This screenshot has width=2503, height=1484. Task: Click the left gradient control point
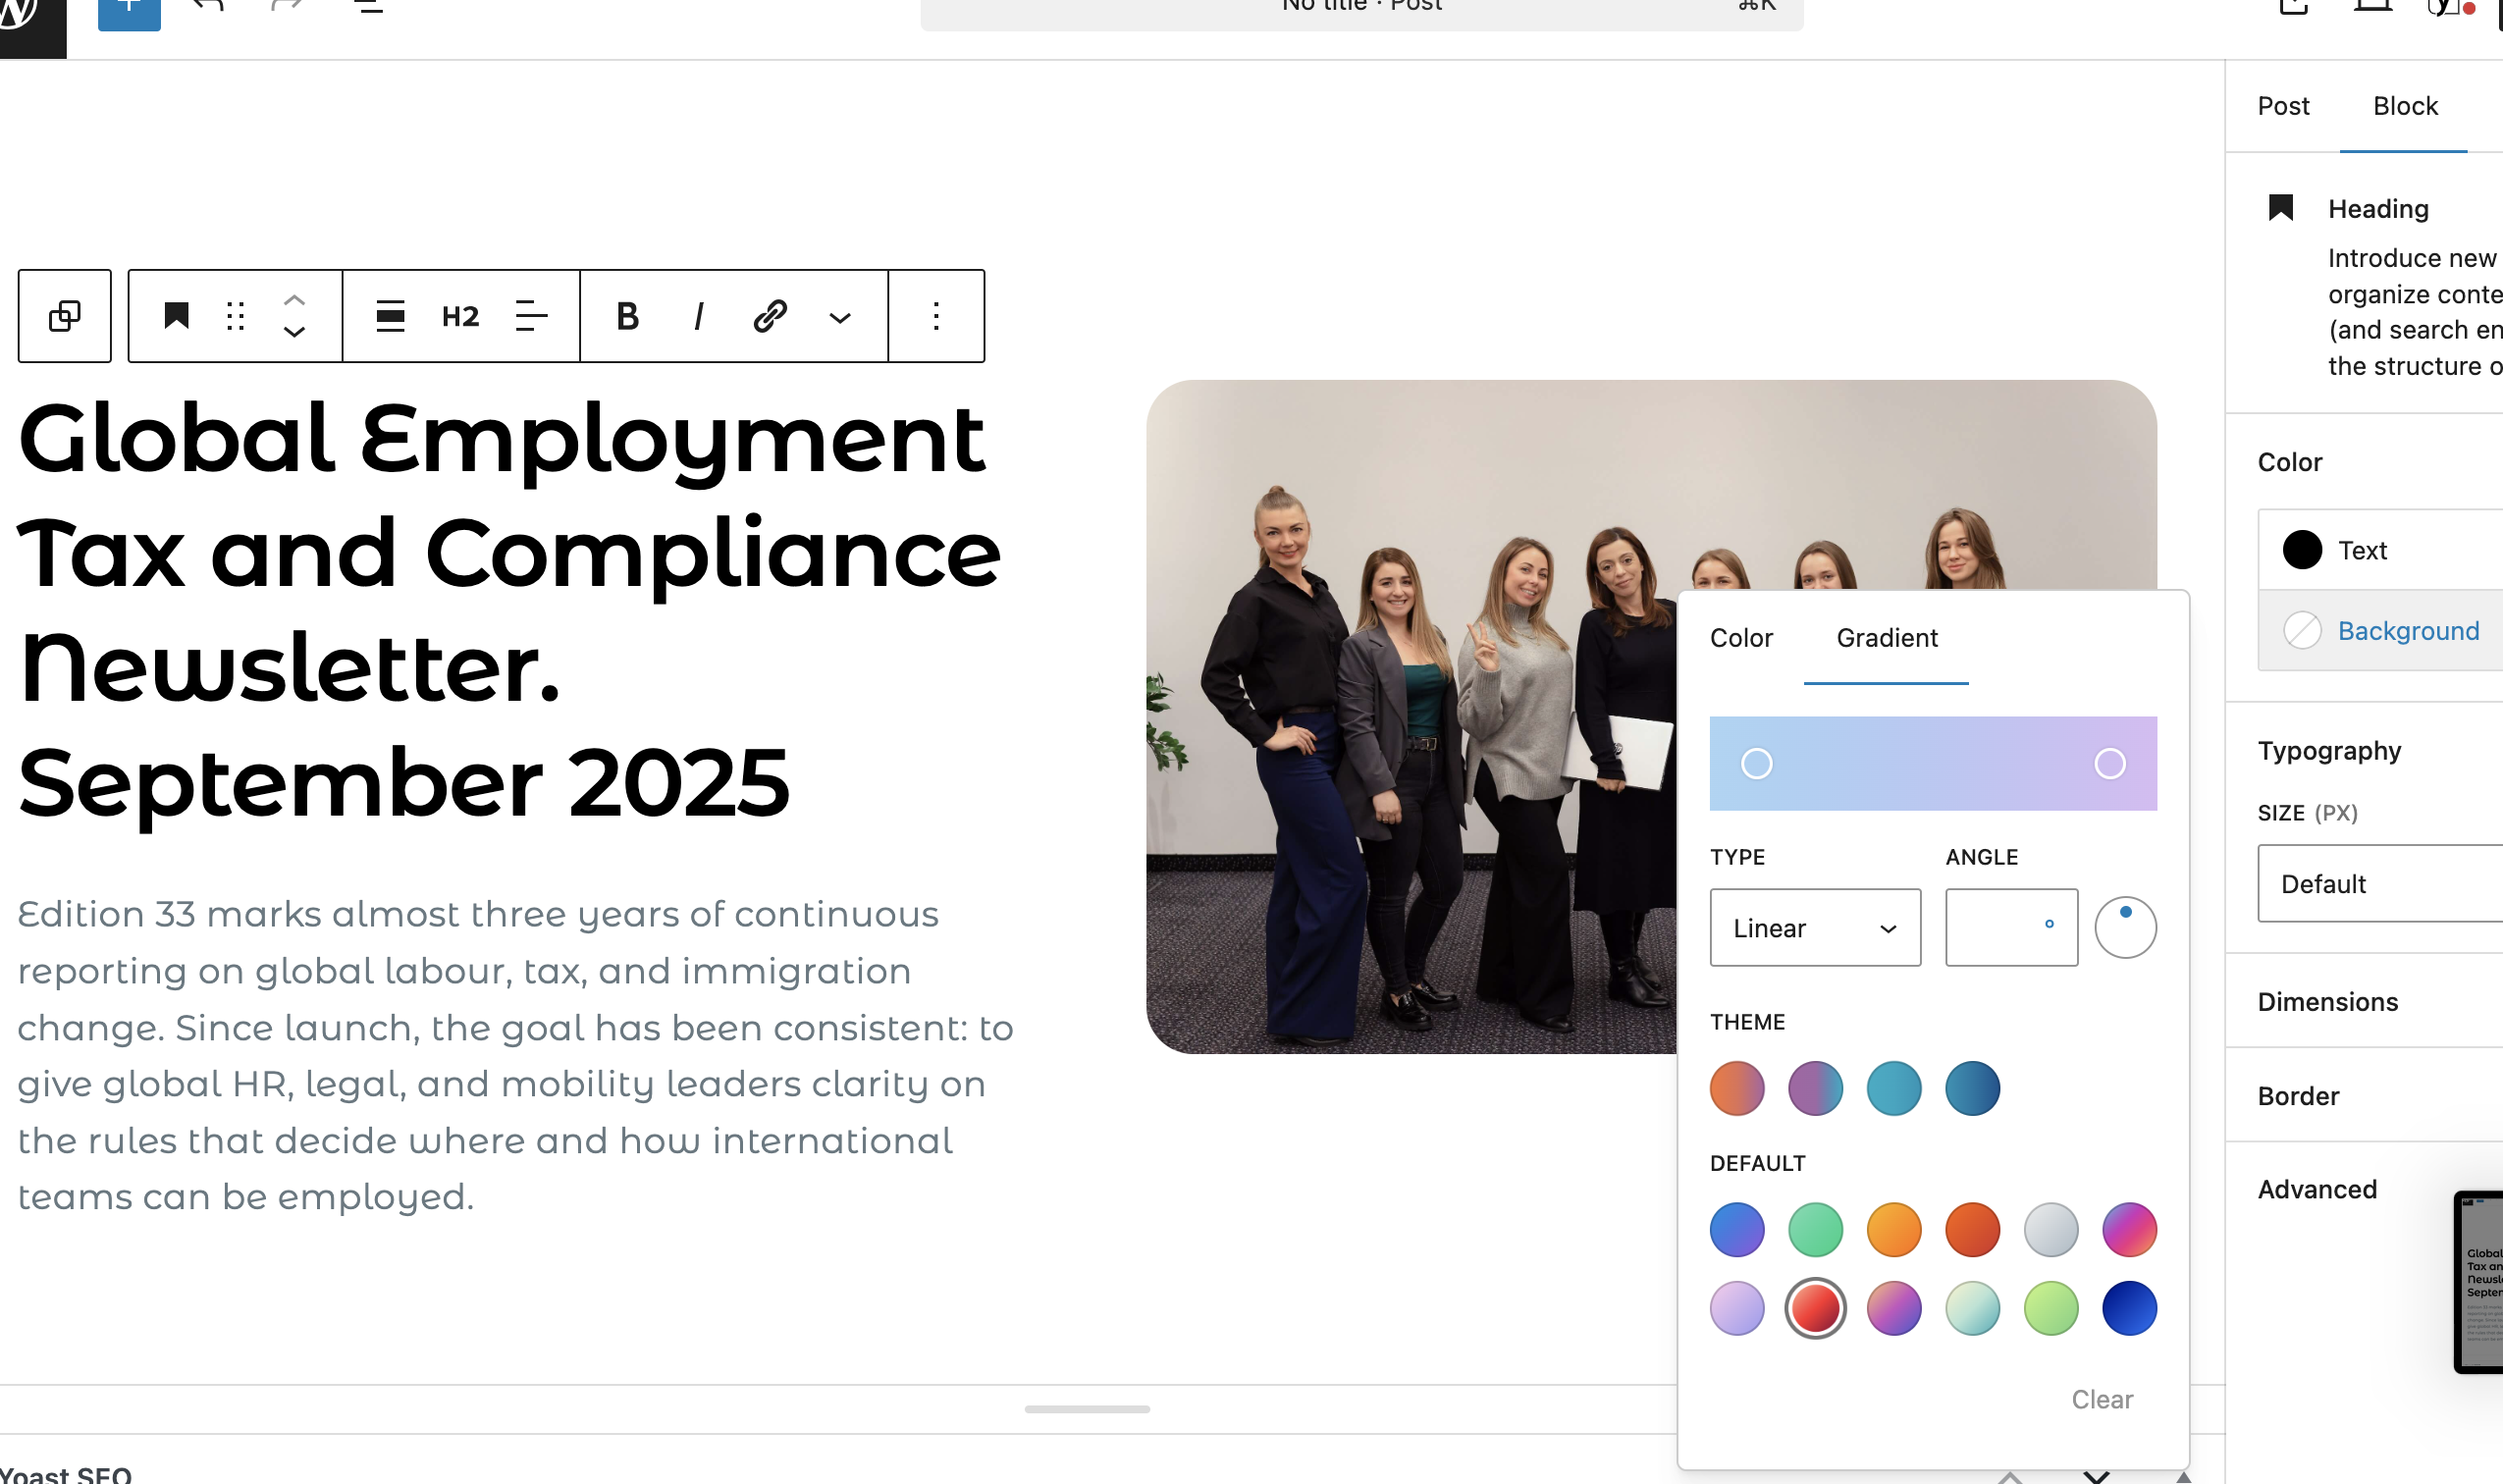point(1756,763)
